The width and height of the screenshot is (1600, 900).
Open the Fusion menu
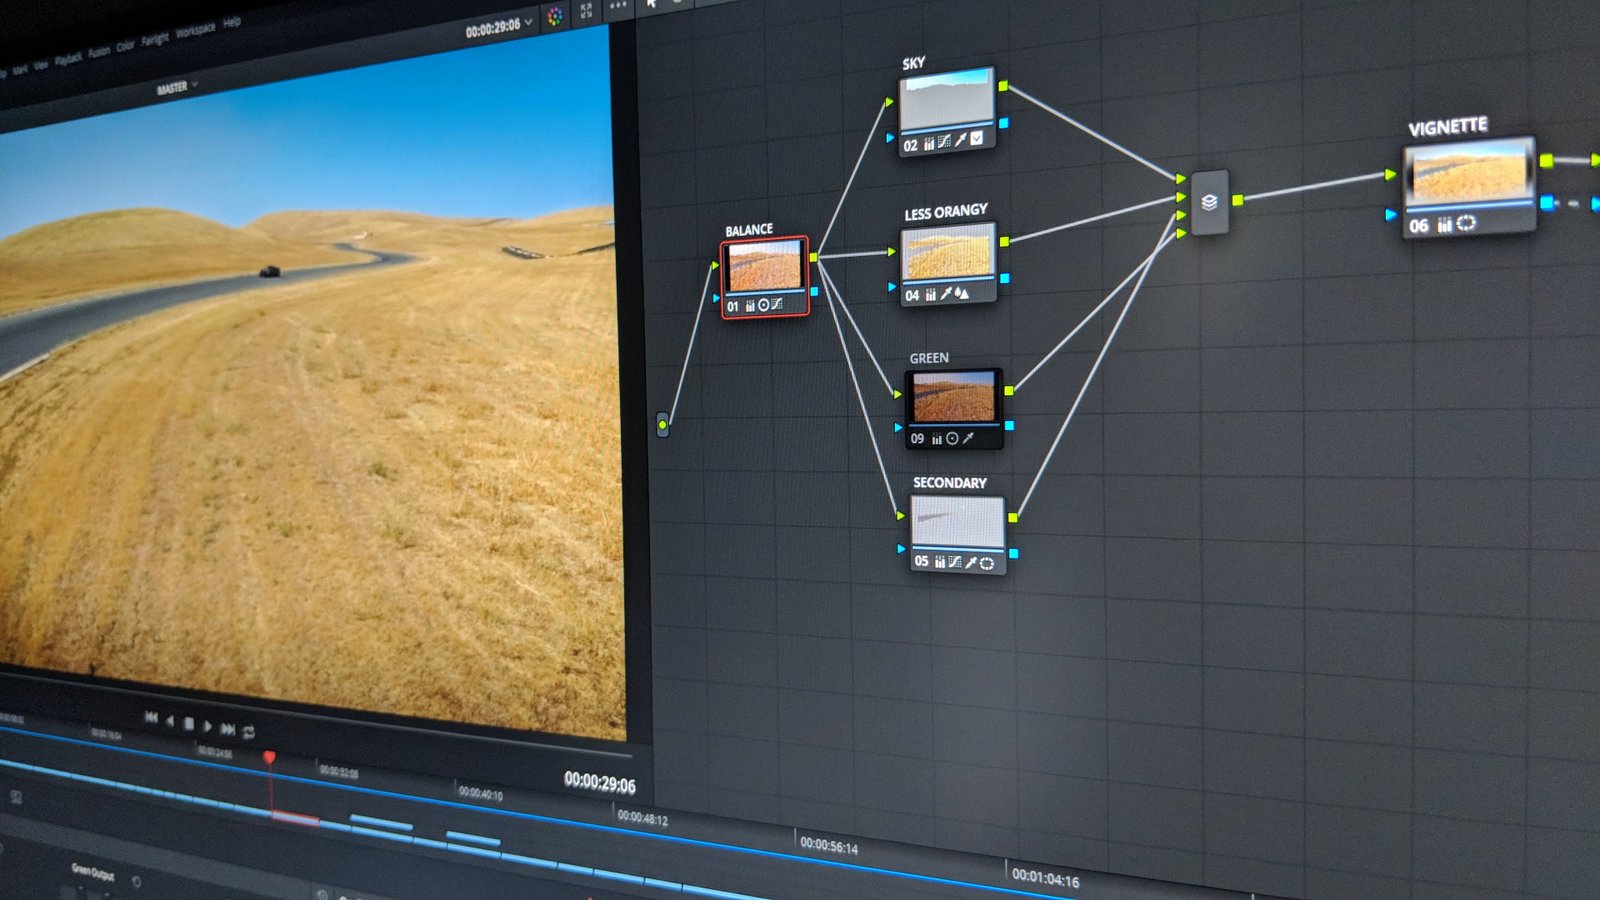pyautogui.click(x=99, y=51)
